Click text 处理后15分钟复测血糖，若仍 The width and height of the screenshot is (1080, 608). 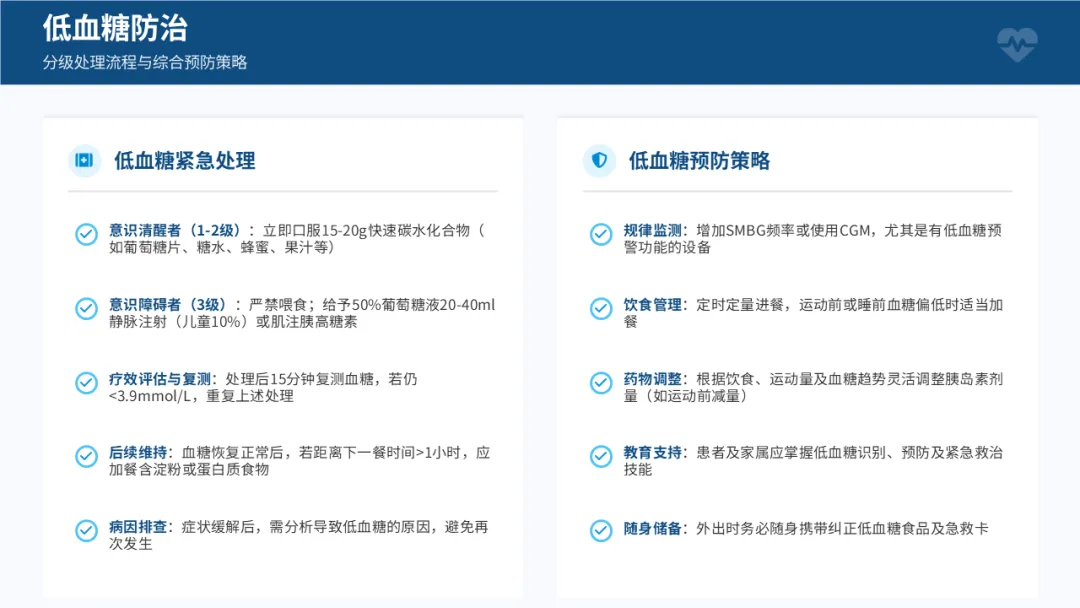(321, 379)
